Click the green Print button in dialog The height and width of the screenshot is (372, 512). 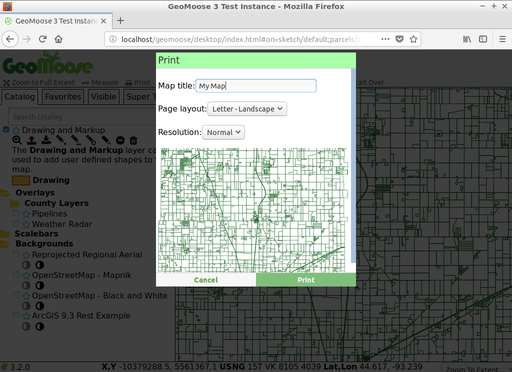pyautogui.click(x=306, y=280)
